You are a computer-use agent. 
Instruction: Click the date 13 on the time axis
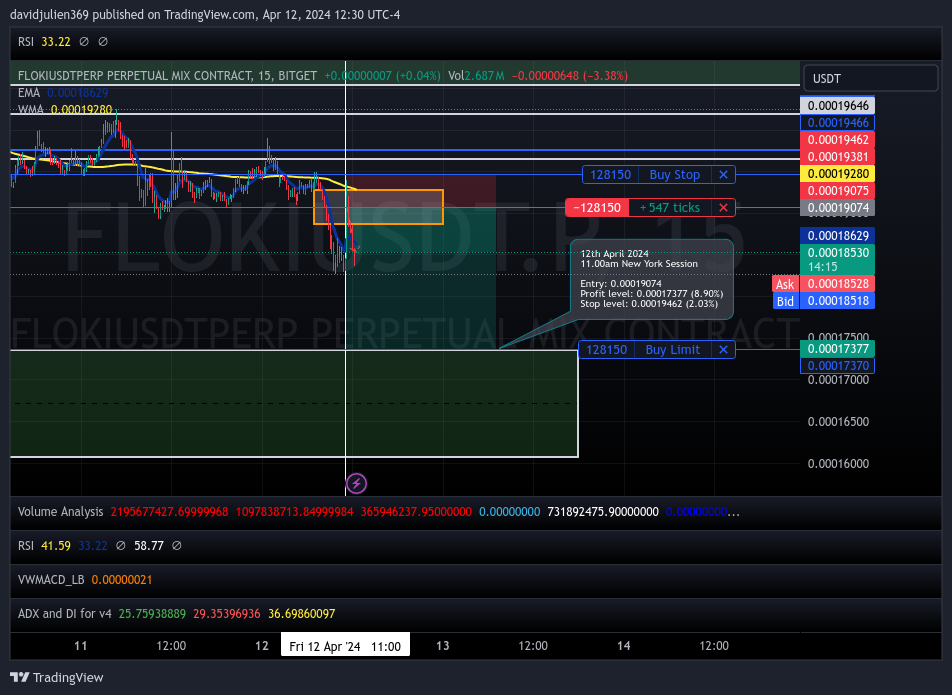[443, 646]
